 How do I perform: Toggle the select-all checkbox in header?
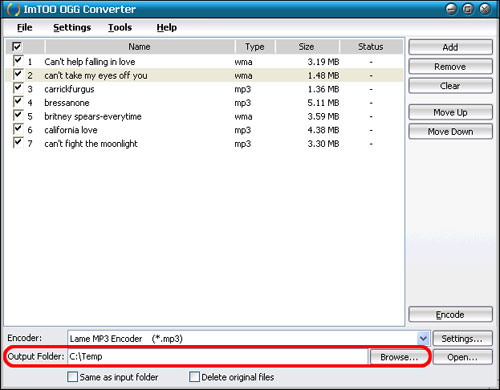pyautogui.click(x=17, y=46)
